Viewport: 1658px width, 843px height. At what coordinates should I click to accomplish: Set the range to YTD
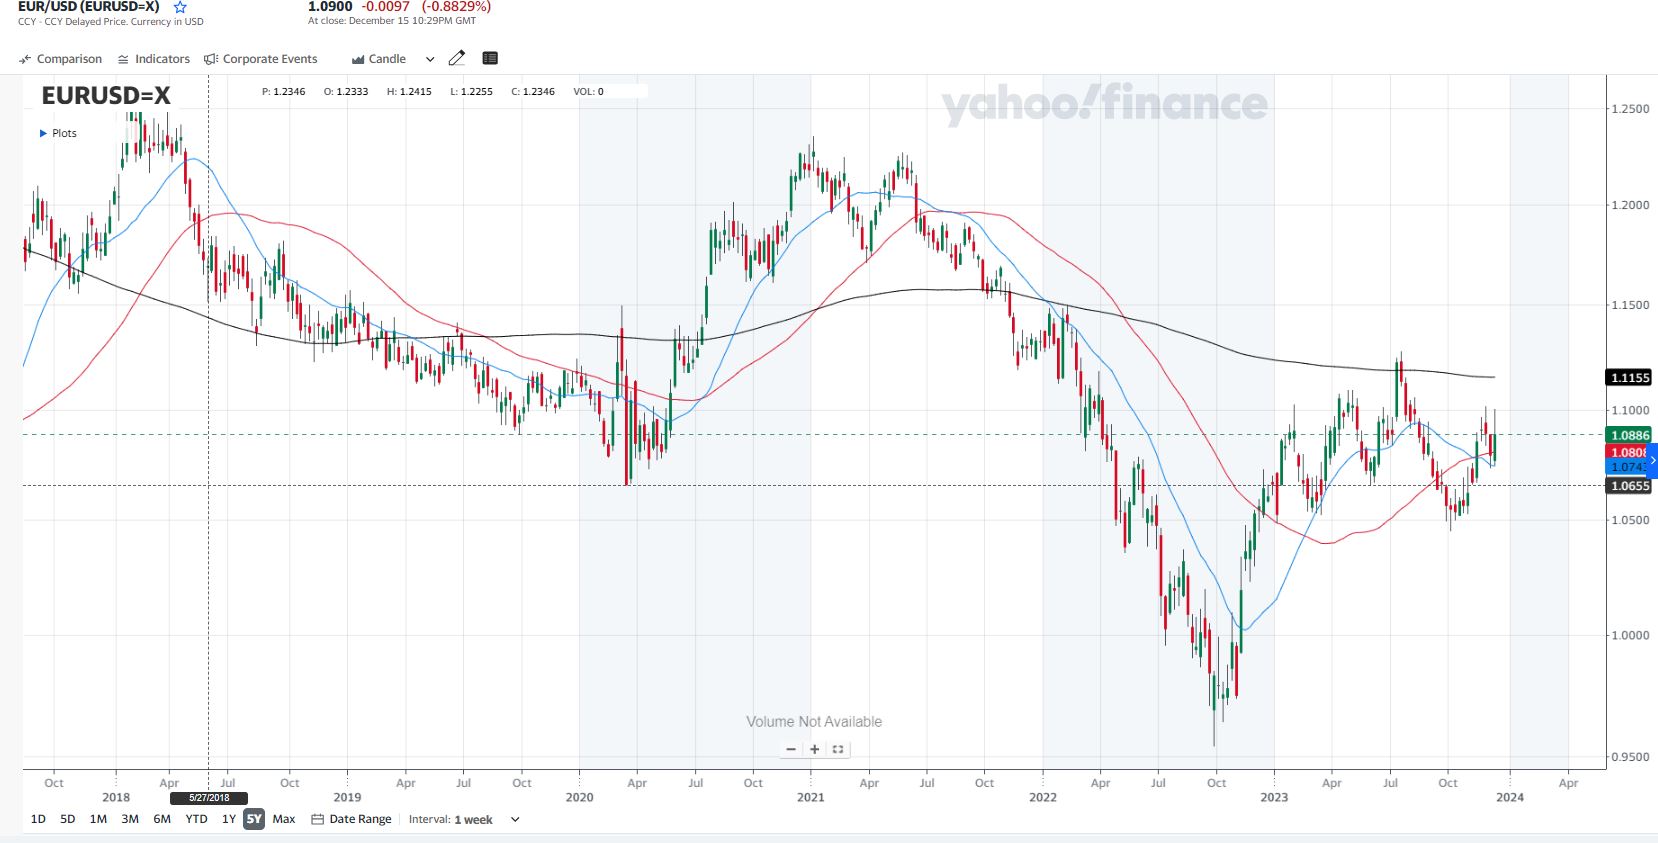click(x=196, y=819)
